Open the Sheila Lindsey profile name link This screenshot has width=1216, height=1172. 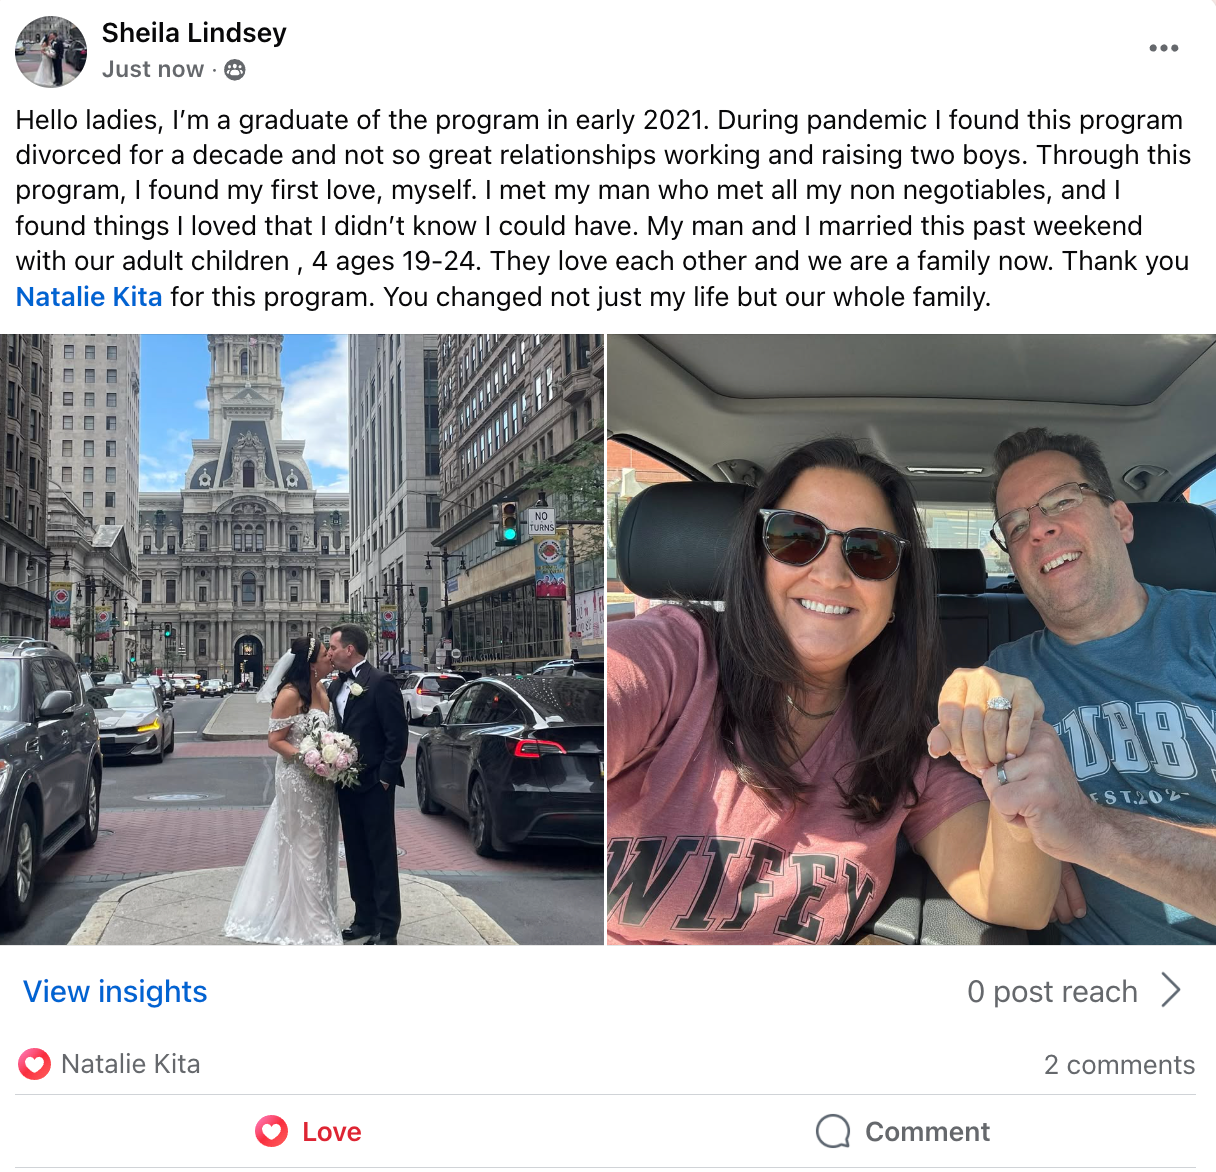pyautogui.click(x=194, y=33)
